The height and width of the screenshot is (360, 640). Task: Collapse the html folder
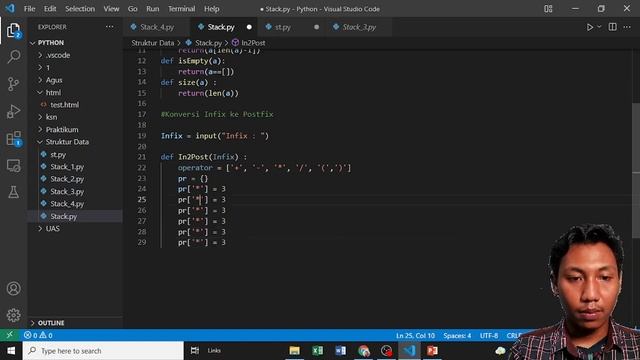click(53, 93)
